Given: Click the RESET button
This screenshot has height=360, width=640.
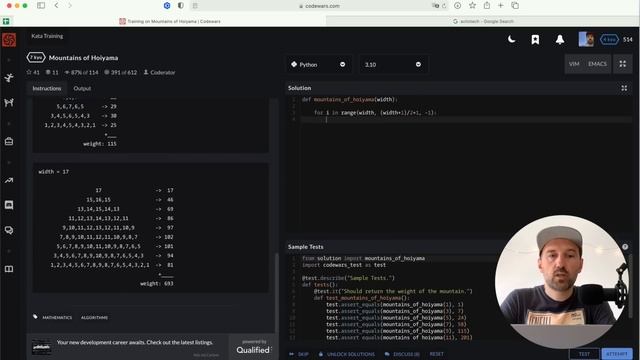Looking at the screenshot, I should point(436,354).
